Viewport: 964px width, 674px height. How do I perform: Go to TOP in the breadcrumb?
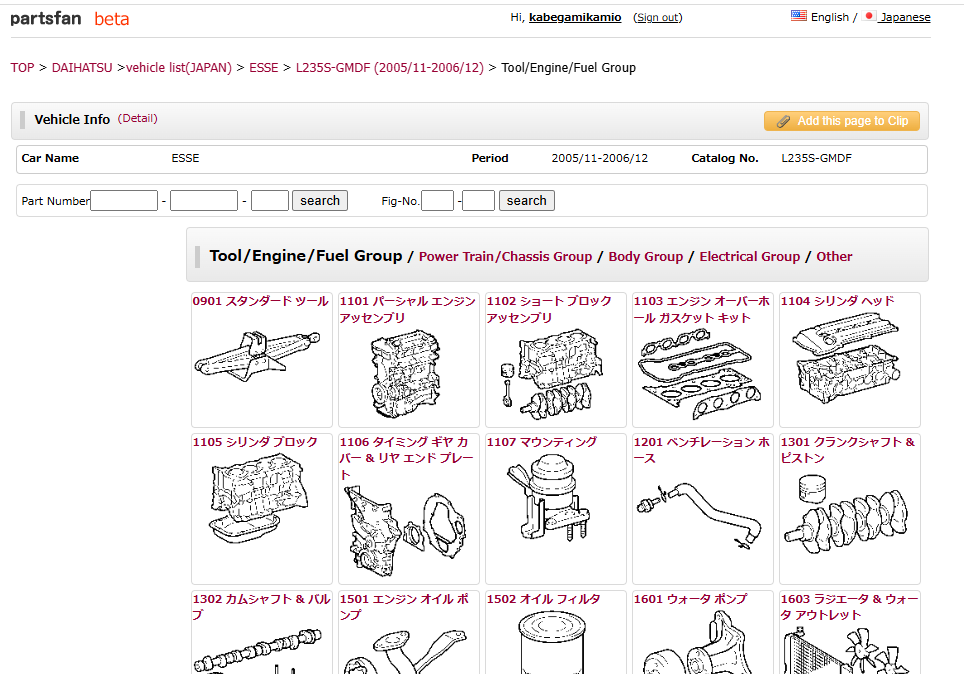[22, 68]
